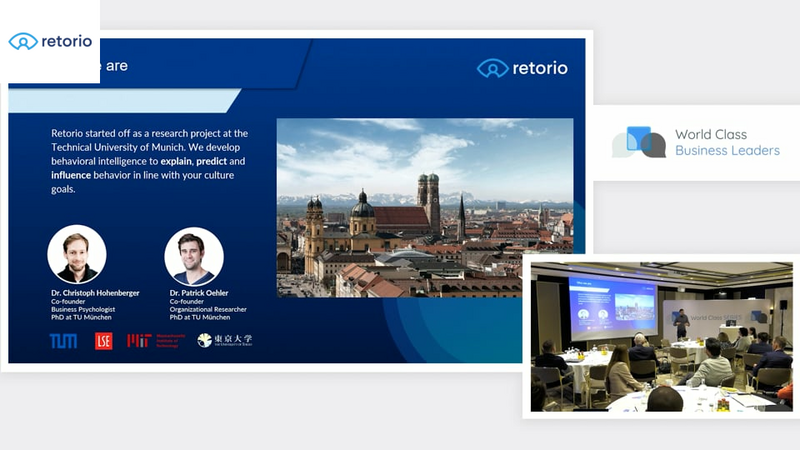Select Dr. Patrick Oehler's portrait photo
Image resolution: width=800 pixels, height=450 pixels.
194,256
